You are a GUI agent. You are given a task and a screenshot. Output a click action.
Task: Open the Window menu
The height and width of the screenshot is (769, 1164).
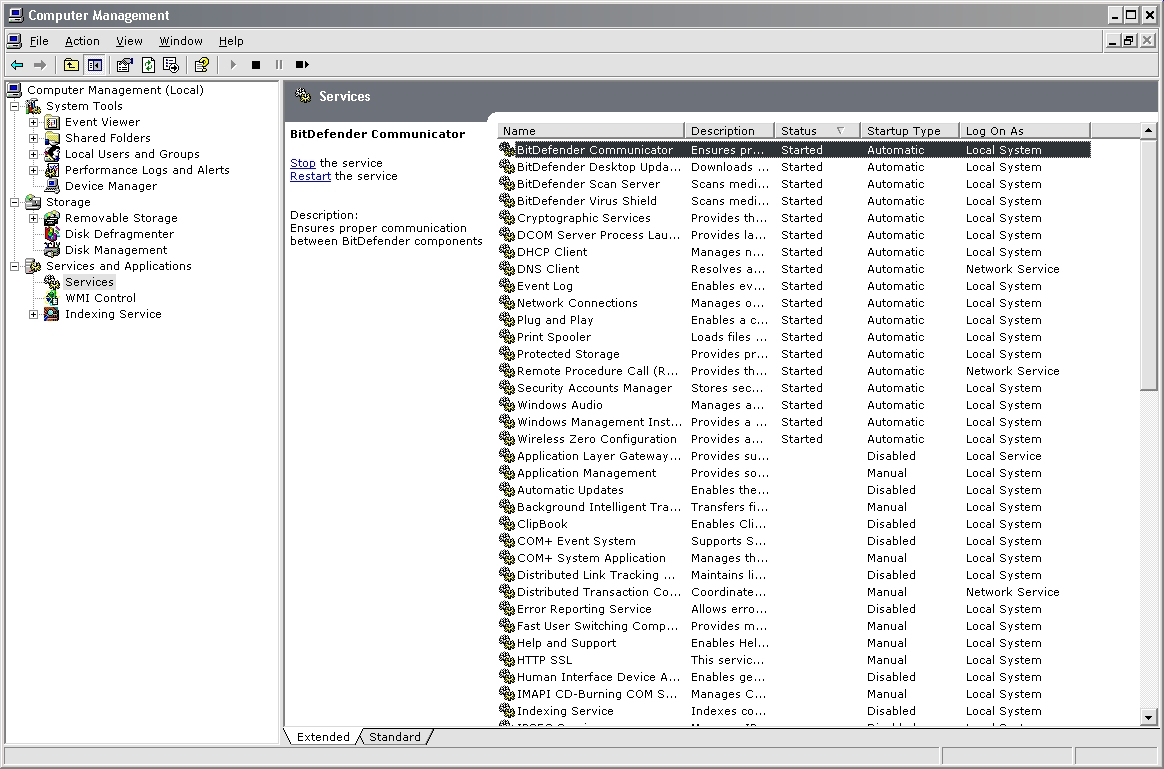pos(180,42)
